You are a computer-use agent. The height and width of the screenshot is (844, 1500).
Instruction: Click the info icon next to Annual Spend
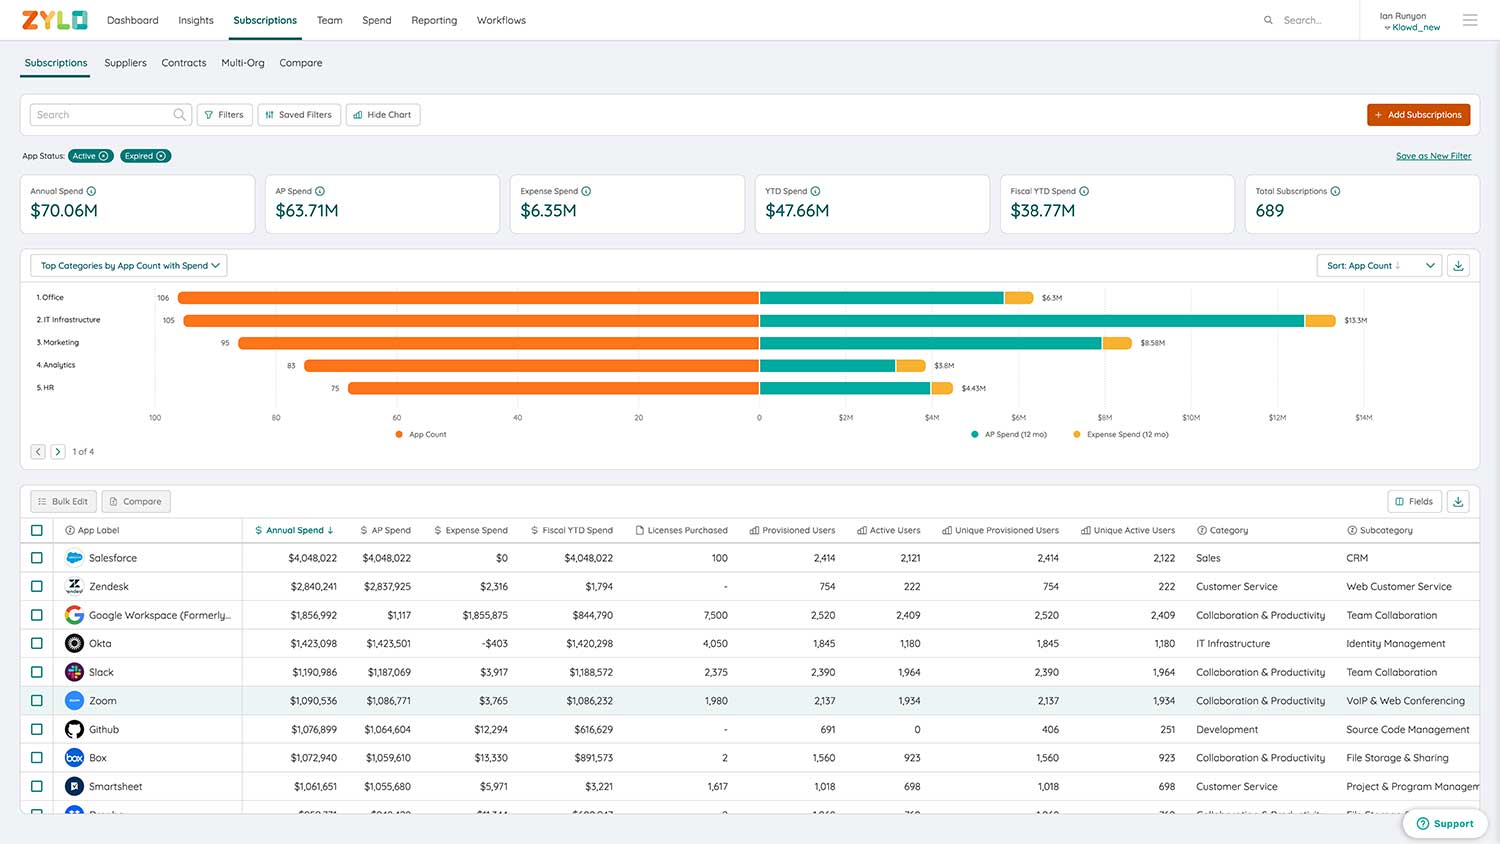coord(89,190)
